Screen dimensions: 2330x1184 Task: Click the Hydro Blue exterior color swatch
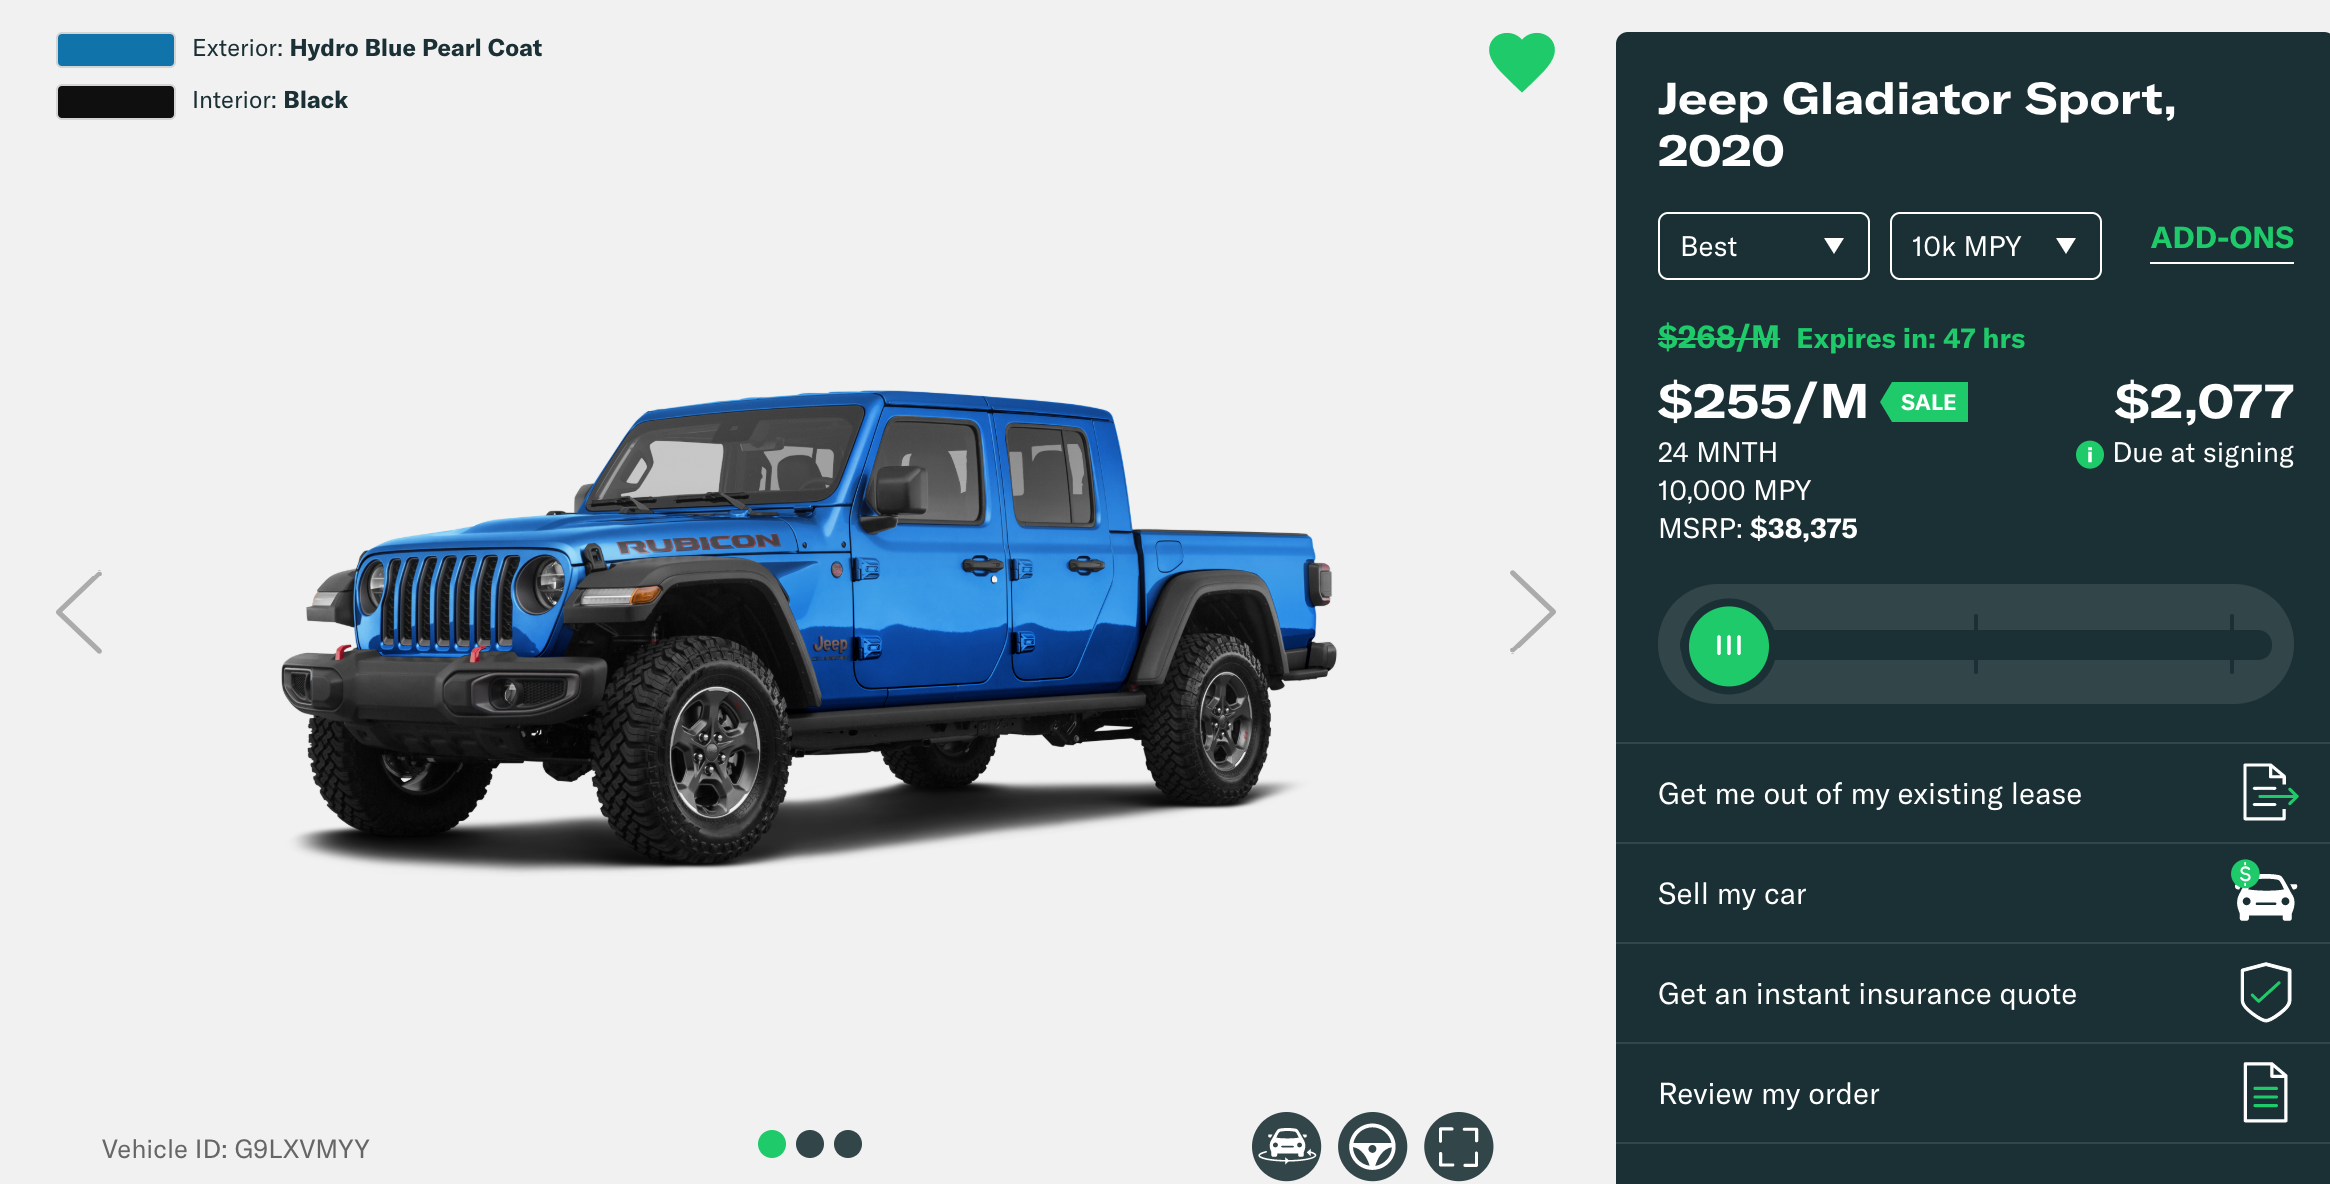(116, 49)
